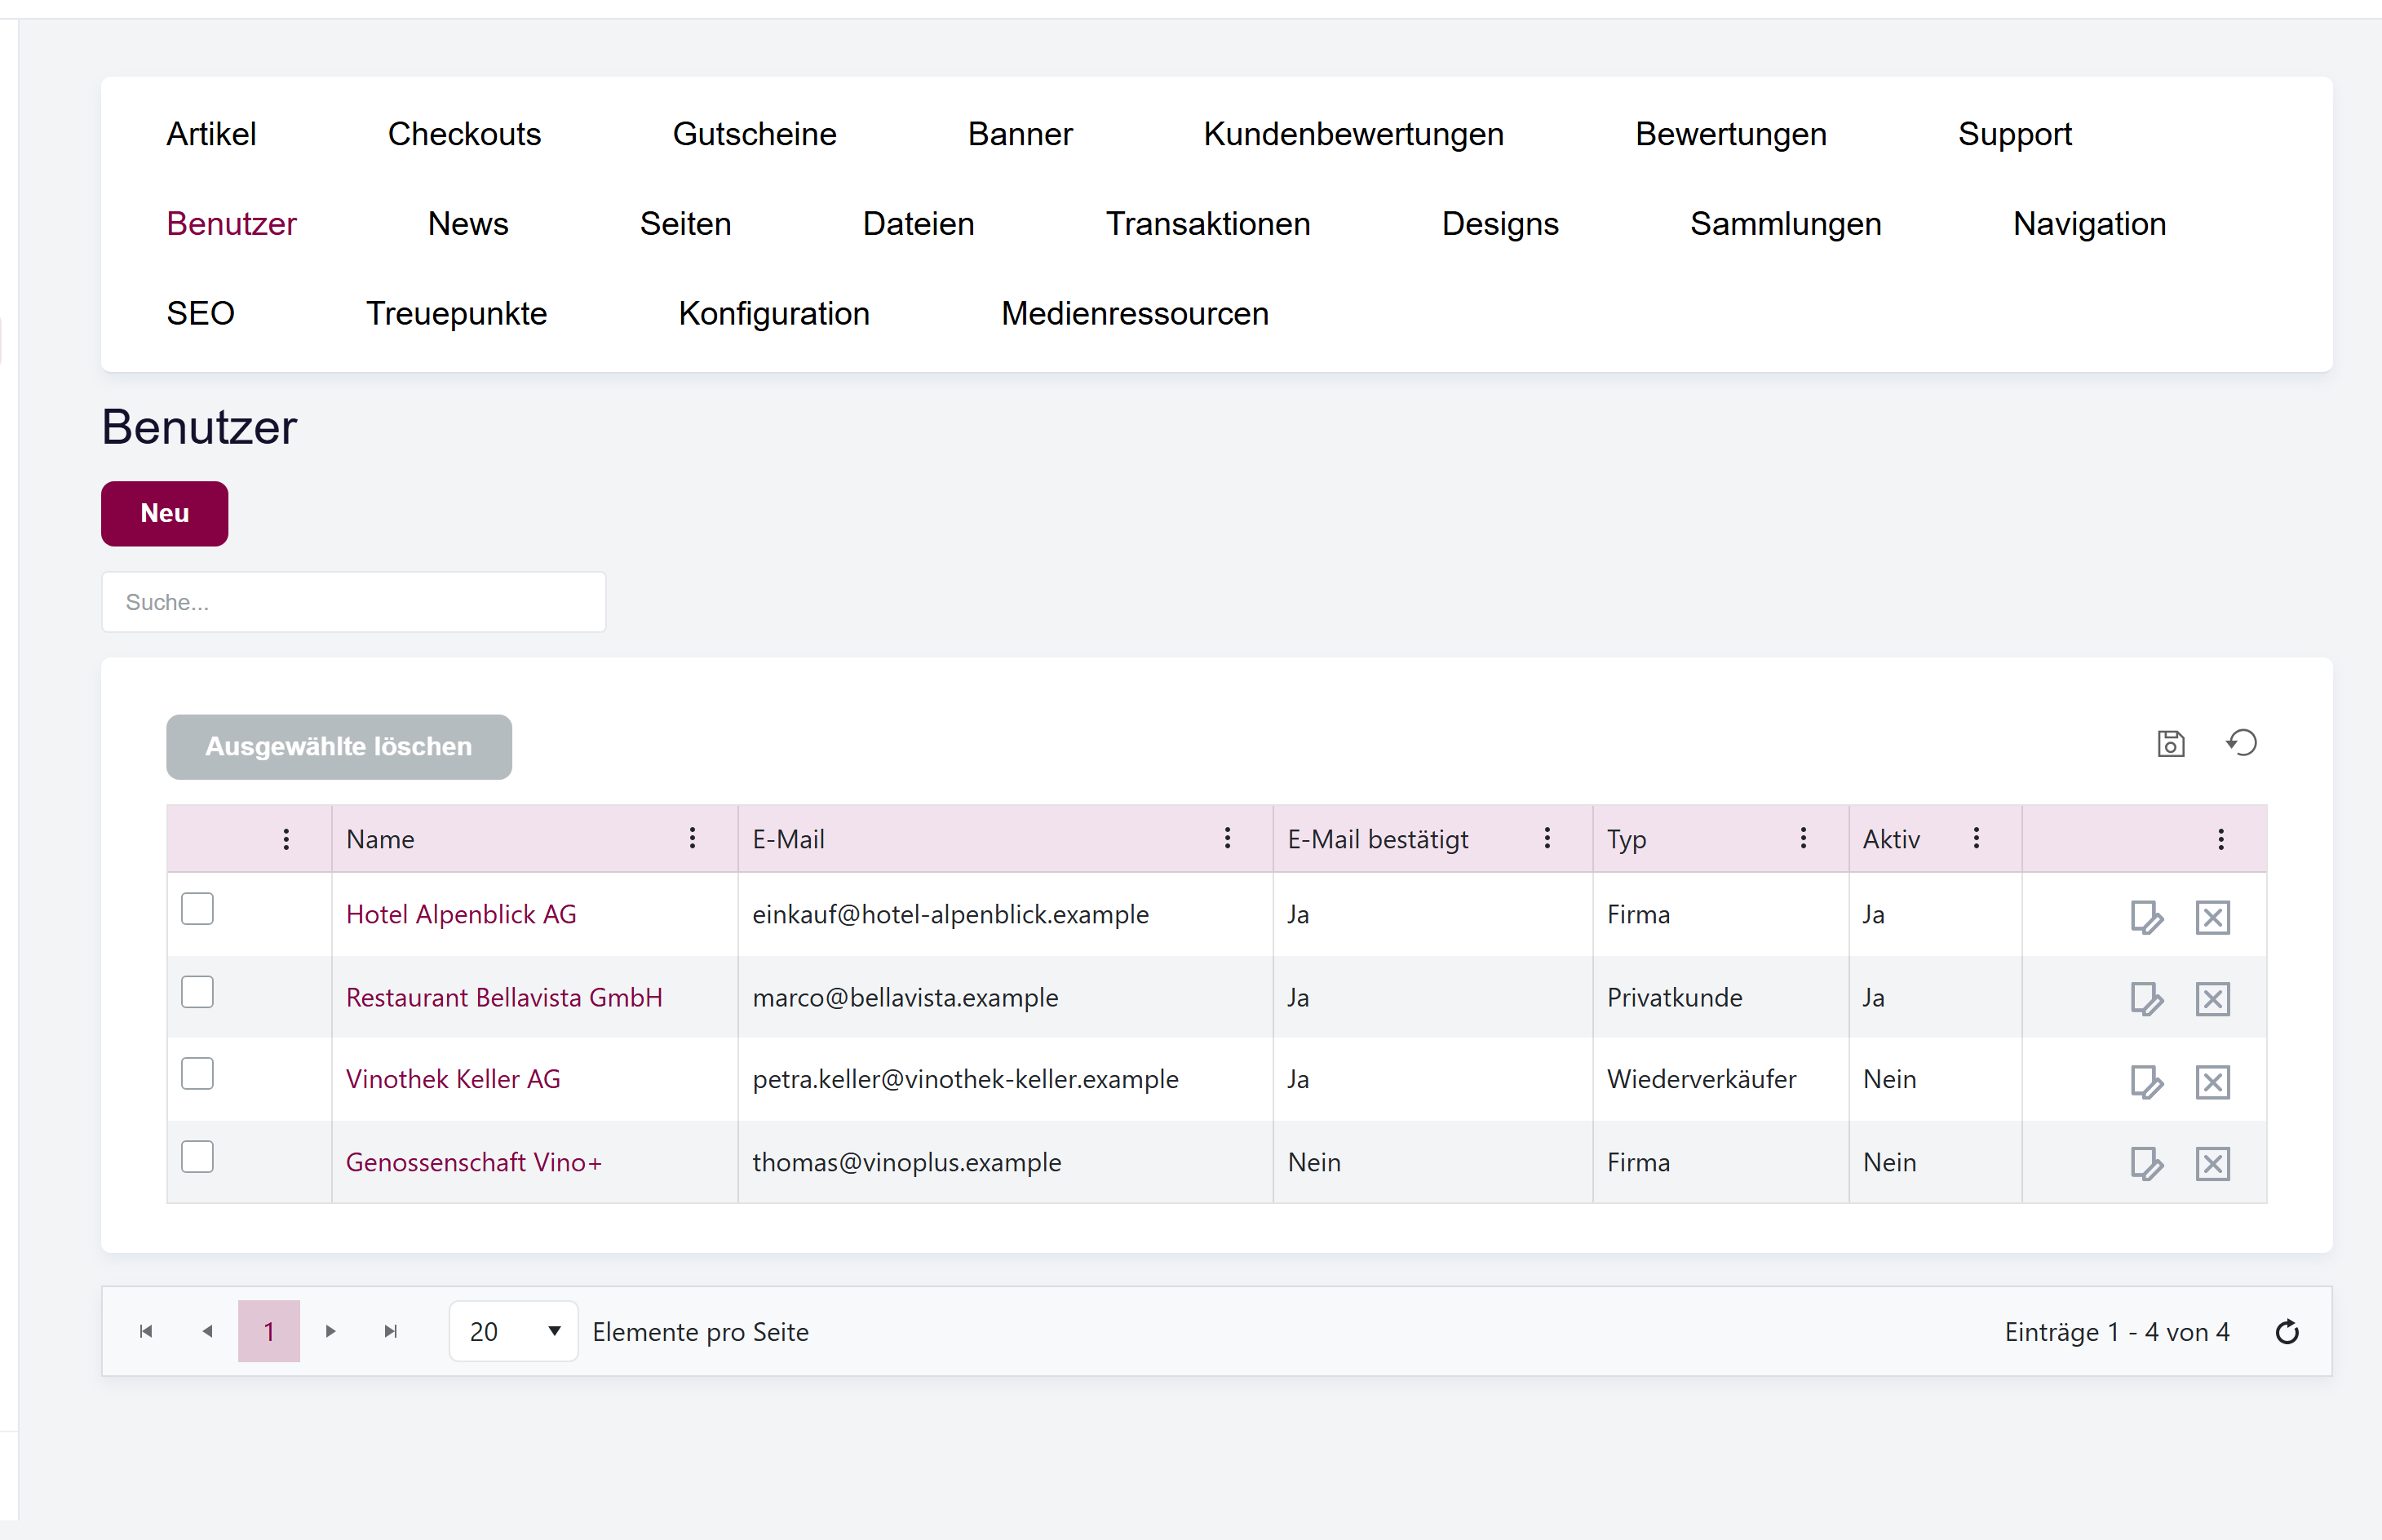This screenshot has height=1540, width=2382.
Task: Open the Gutscheine section
Action: click(754, 134)
